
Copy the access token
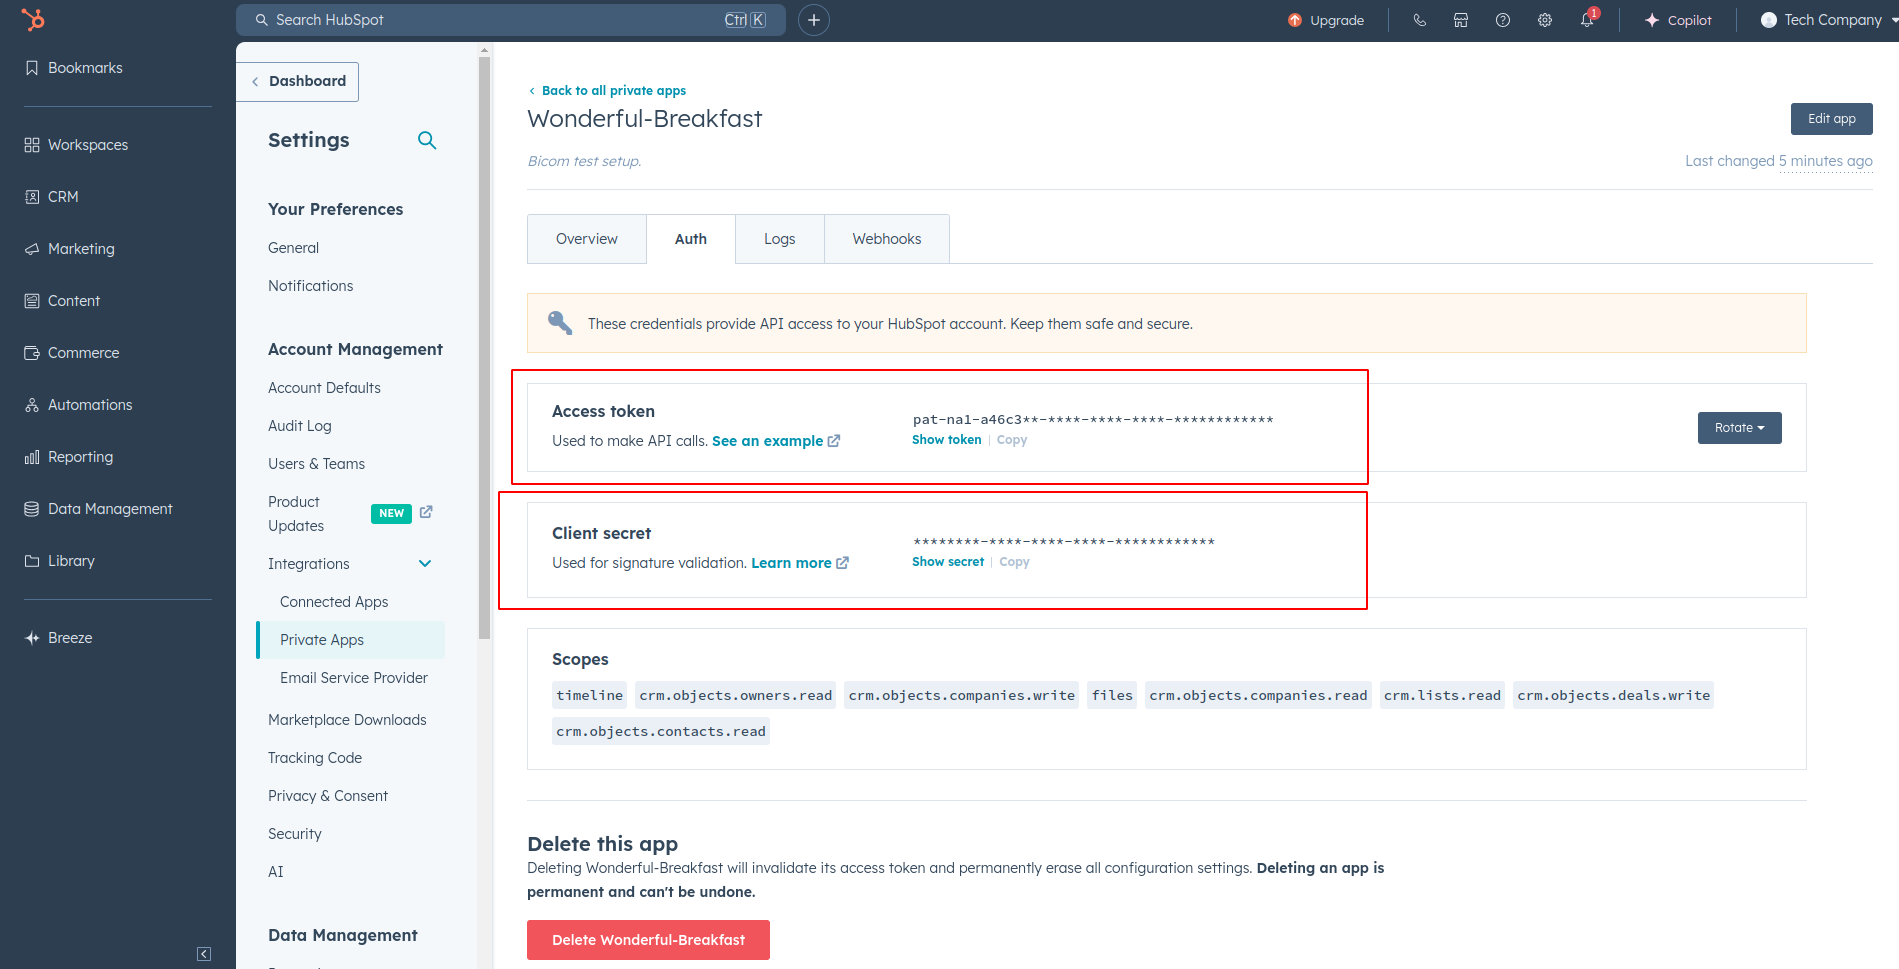1012,440
